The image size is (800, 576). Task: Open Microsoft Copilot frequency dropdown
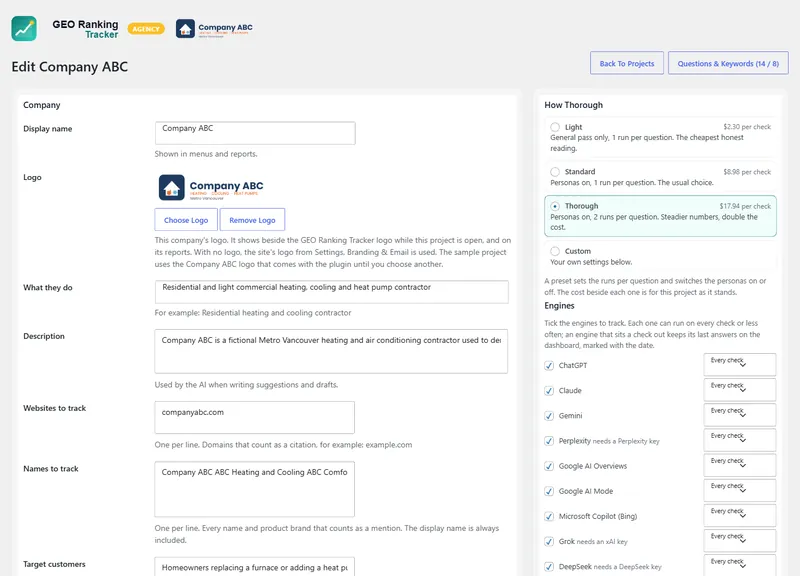pyautogui.click(x=740, y=515)
